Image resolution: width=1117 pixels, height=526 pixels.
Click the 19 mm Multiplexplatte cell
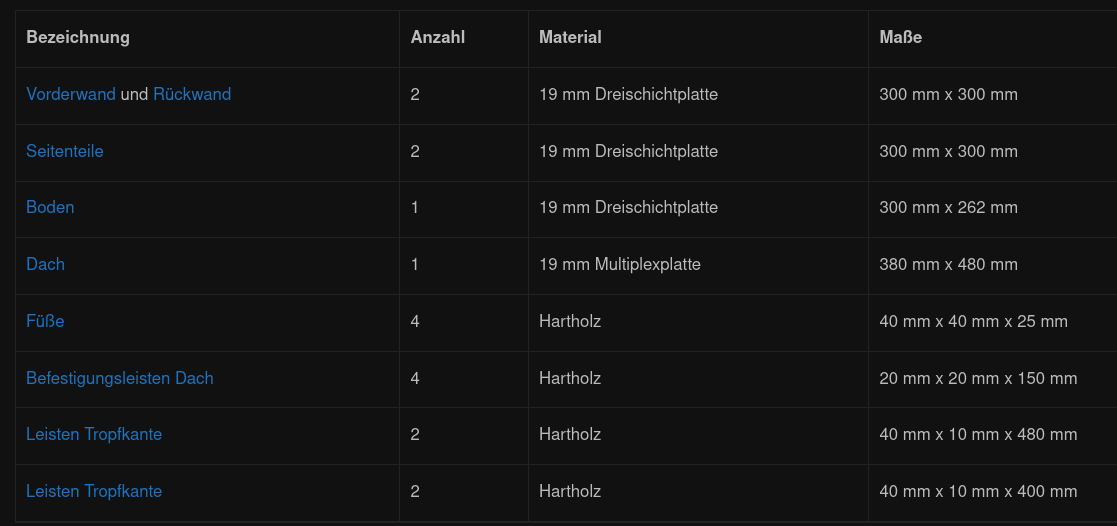[x=620, y=264]
